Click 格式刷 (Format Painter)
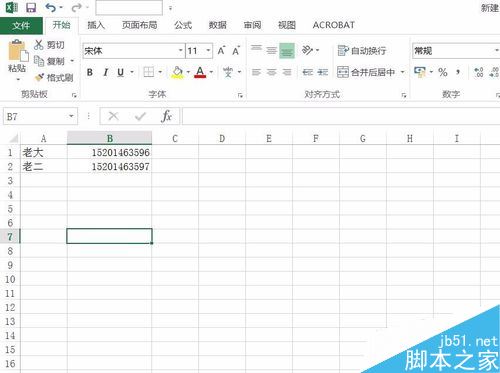The width and height of the screenshot is (500, 373). pos(54,78)
